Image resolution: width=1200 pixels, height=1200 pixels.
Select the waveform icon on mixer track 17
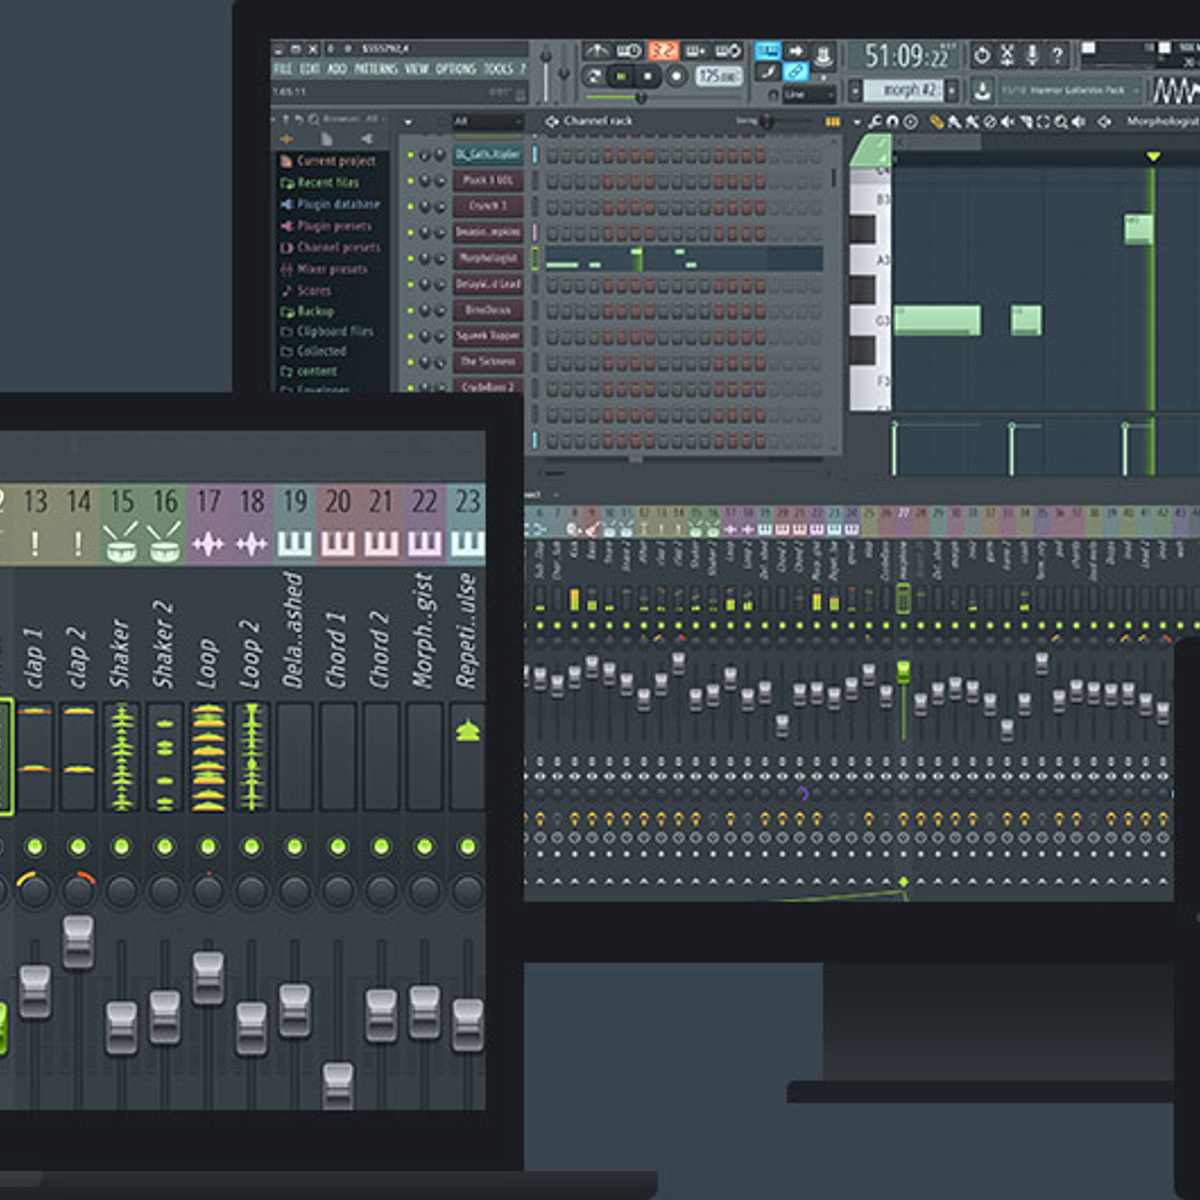coord(208,543)
